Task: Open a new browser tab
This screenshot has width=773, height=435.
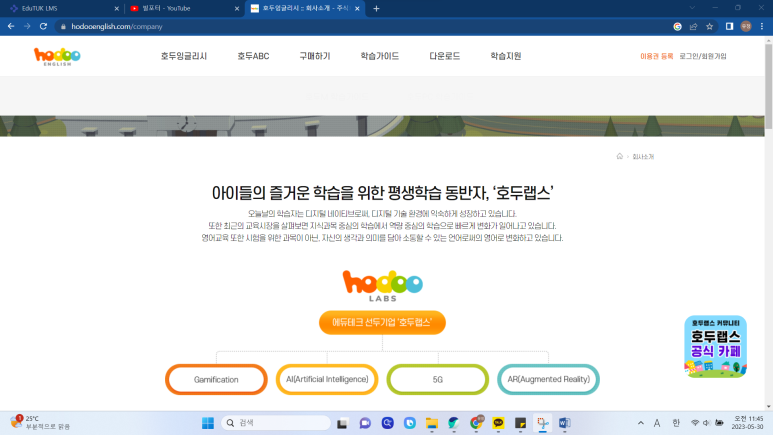Action: (376, 8)
